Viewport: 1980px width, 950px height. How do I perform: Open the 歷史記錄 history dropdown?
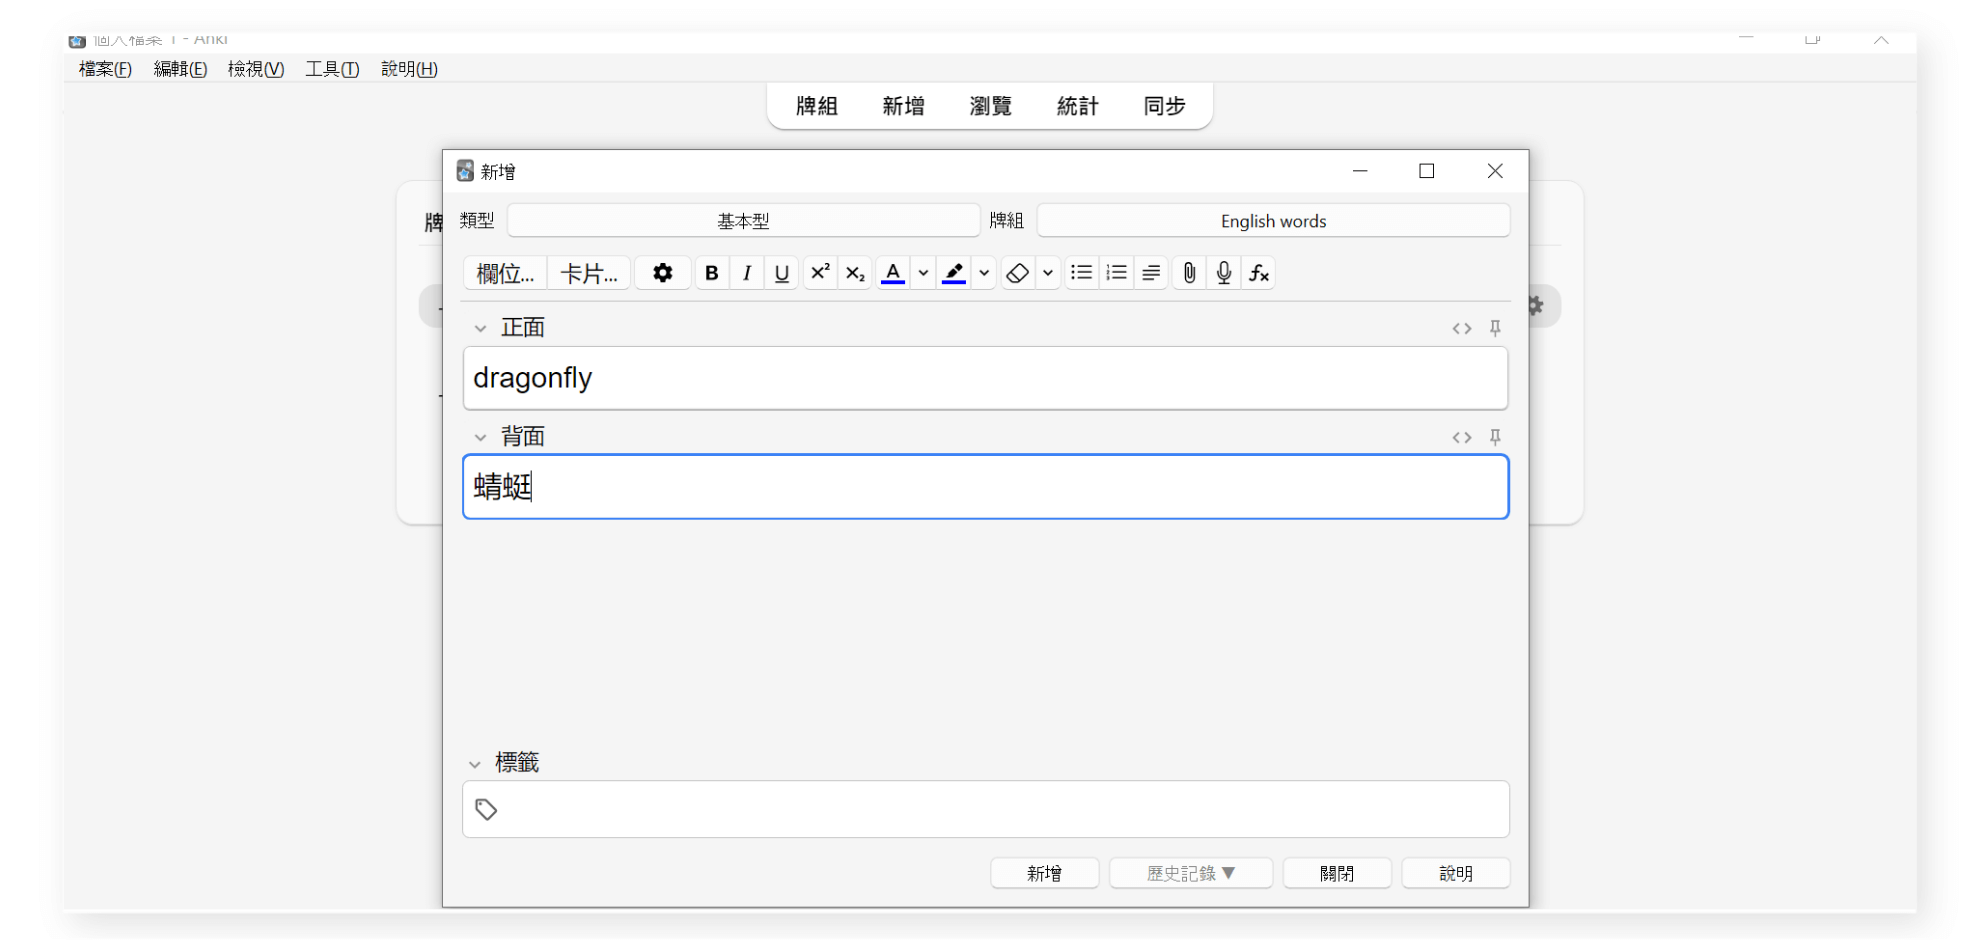click(1190, 873)
